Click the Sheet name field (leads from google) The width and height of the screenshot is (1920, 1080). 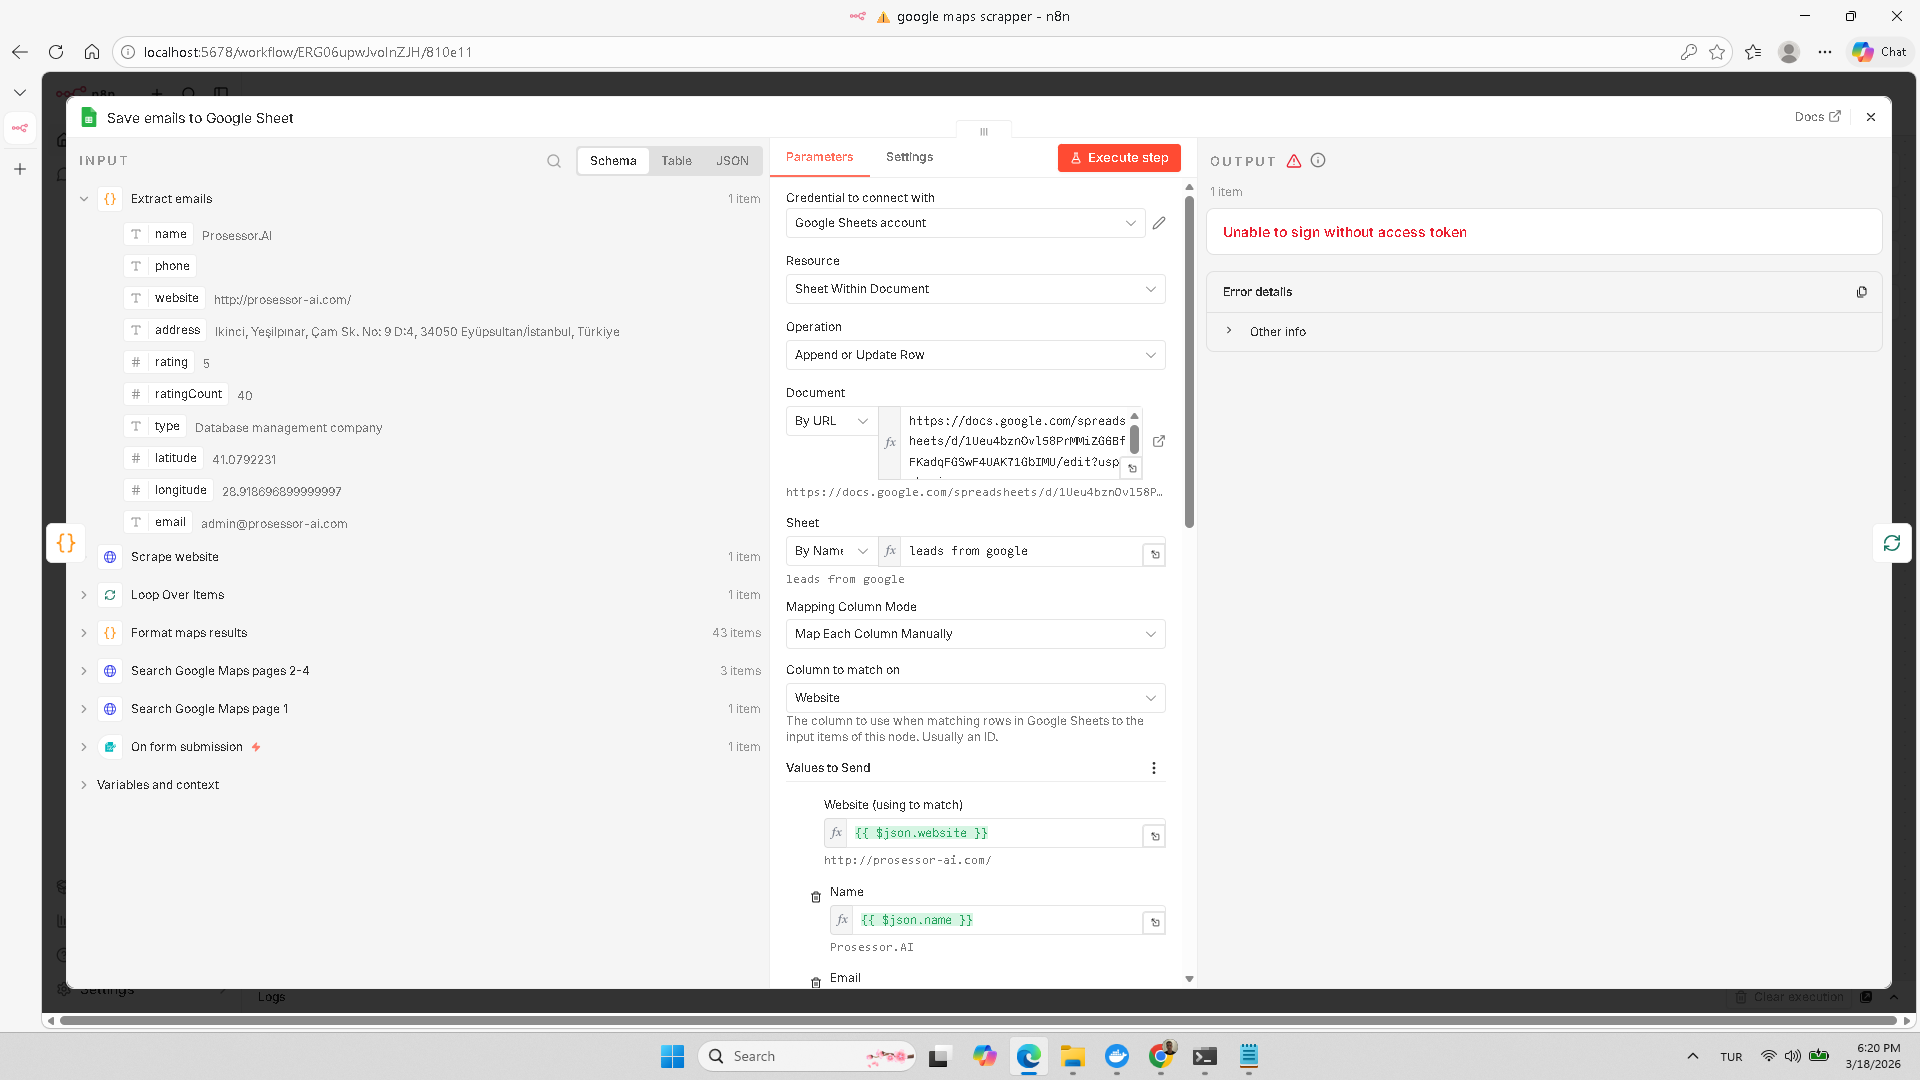click(x=1020, y=551)
